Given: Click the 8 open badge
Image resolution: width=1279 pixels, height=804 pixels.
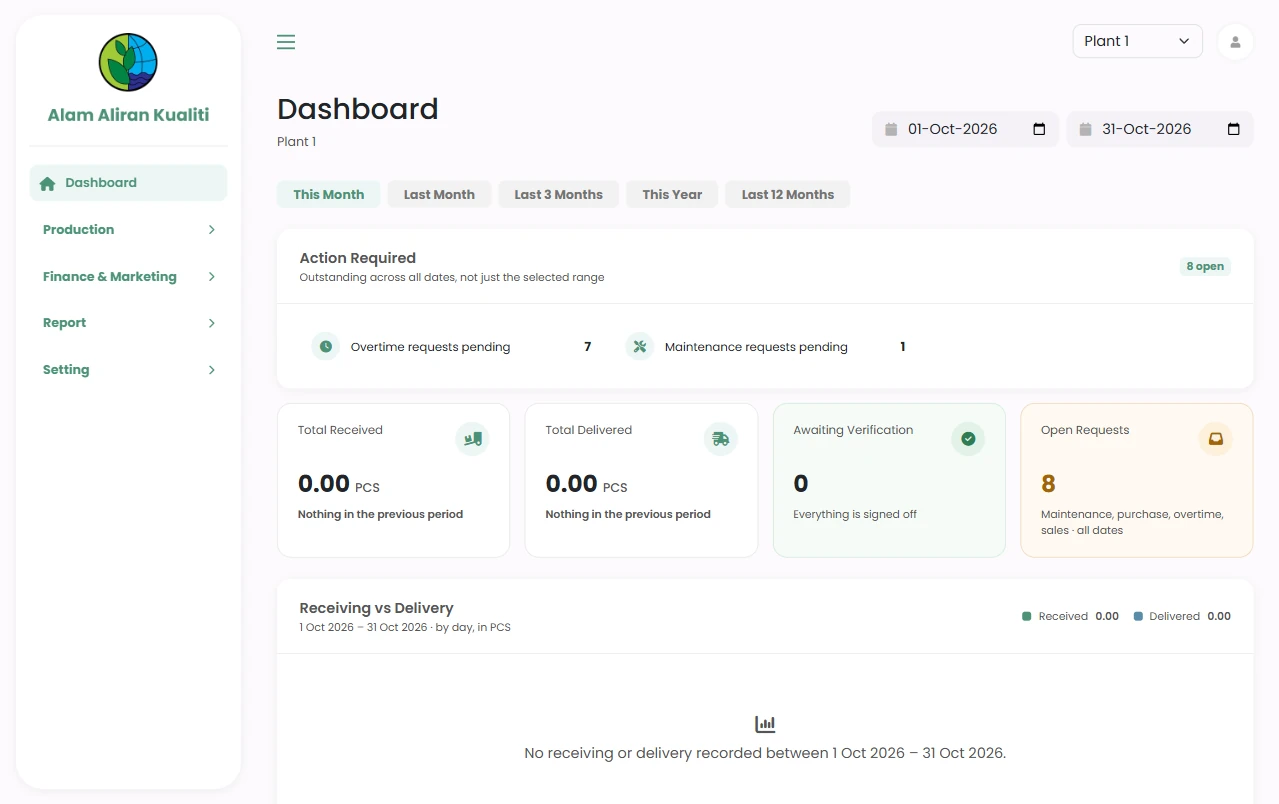Looking at the screenshot, I should 1205,266.
